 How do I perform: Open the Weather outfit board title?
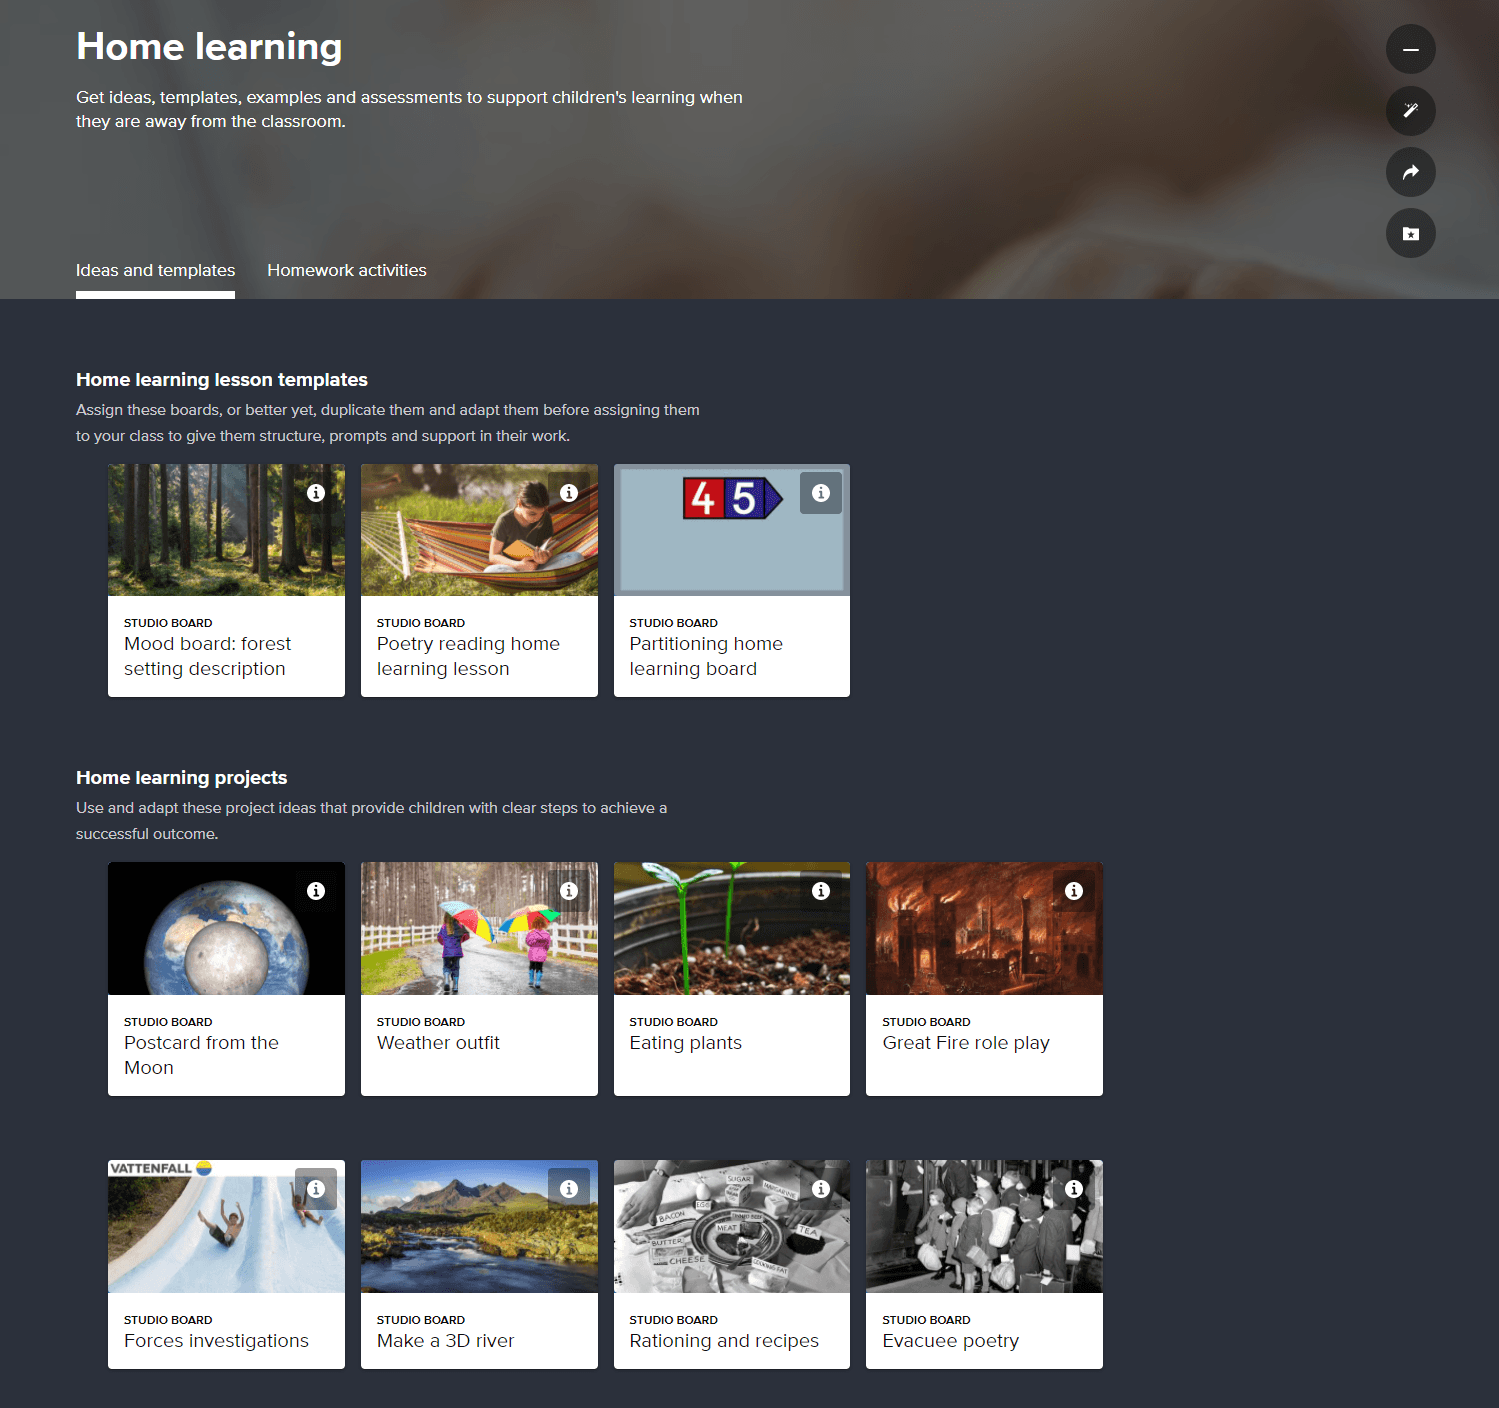pyautogui.click(x=438, y=1043)
